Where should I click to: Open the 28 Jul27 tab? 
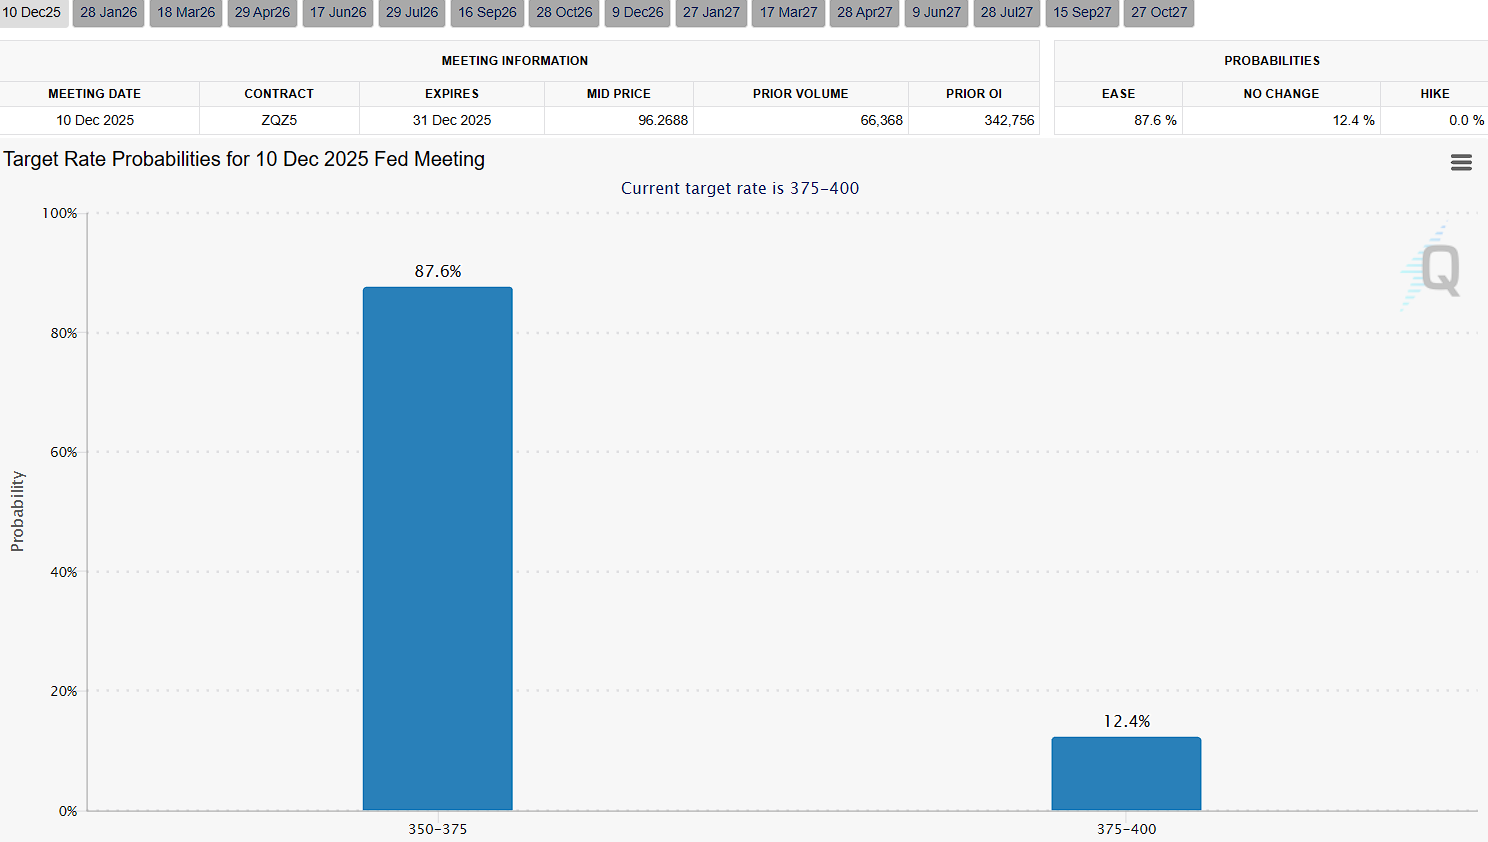tap(1007, 13)
